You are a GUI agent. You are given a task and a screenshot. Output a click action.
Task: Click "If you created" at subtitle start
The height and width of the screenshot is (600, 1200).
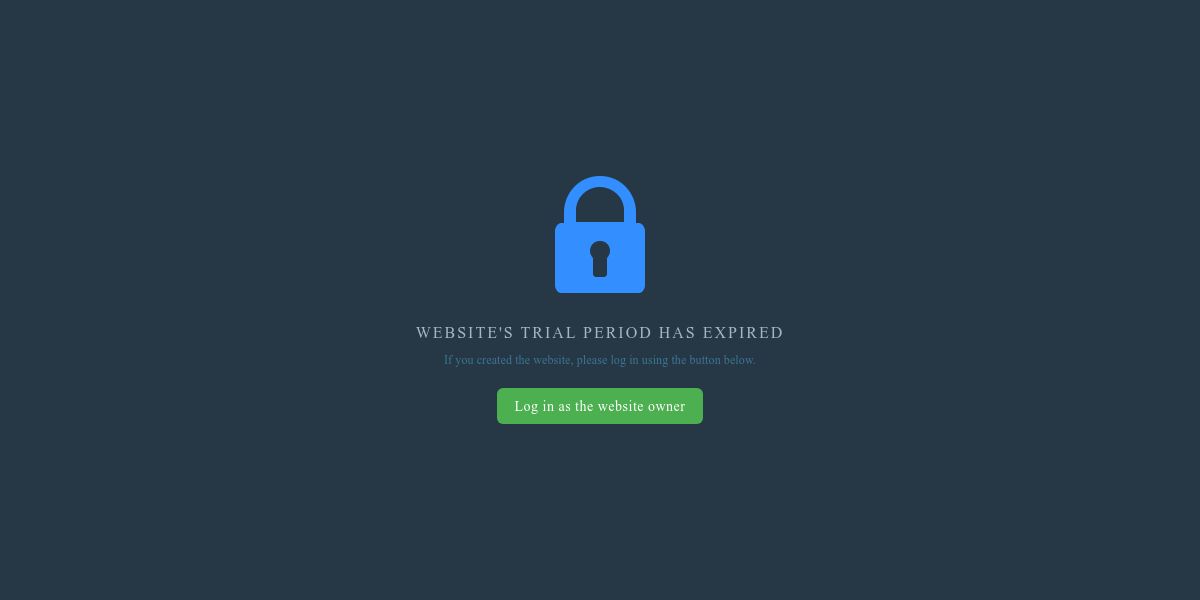pos(478,360)
